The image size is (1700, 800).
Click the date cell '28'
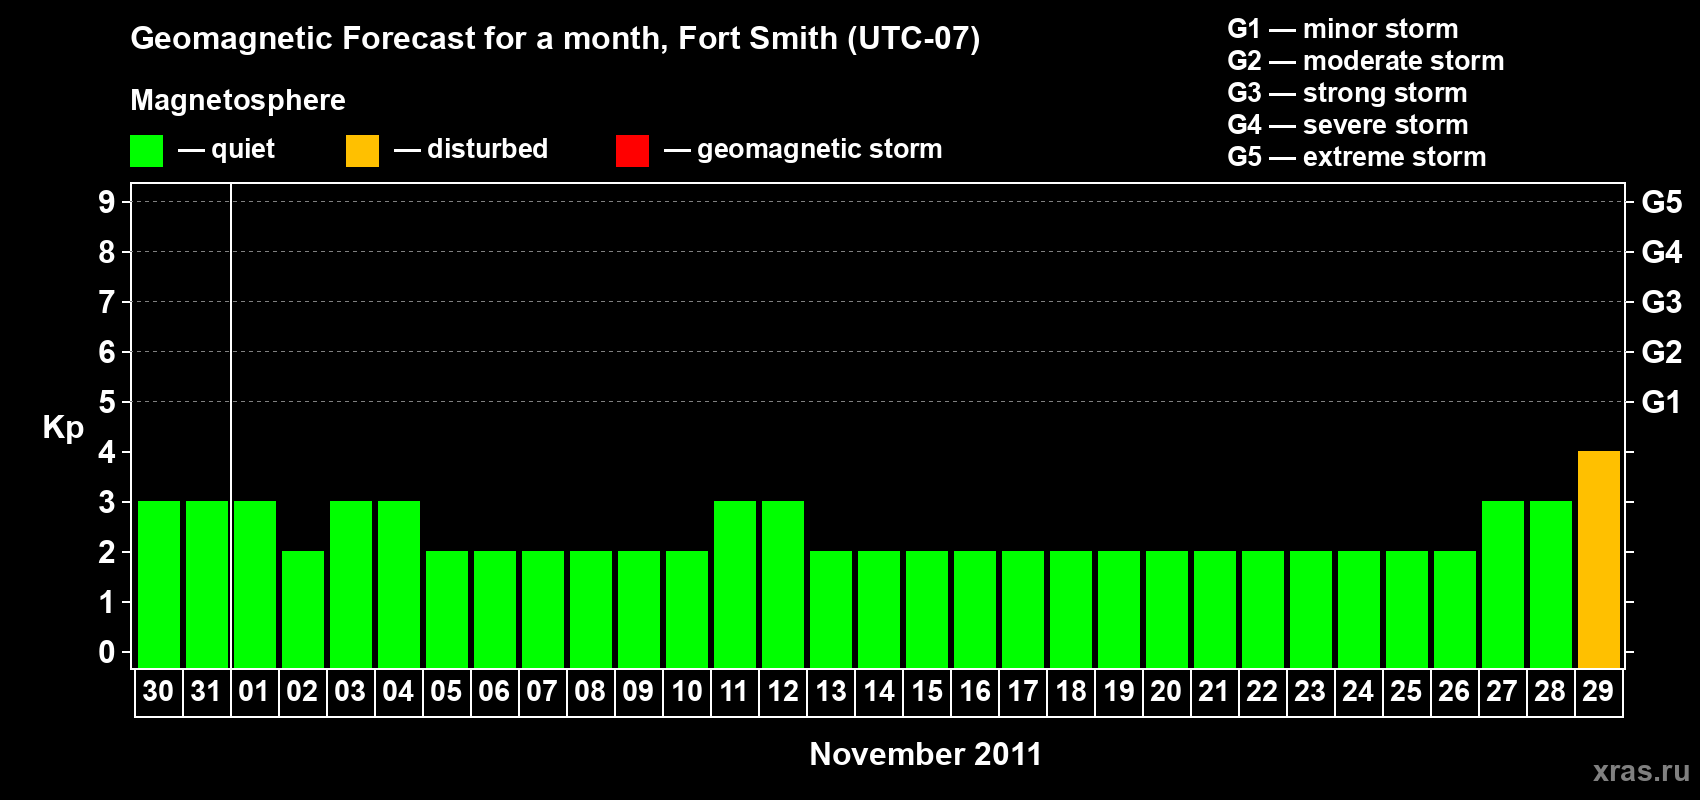click(x=1550, y=692)
